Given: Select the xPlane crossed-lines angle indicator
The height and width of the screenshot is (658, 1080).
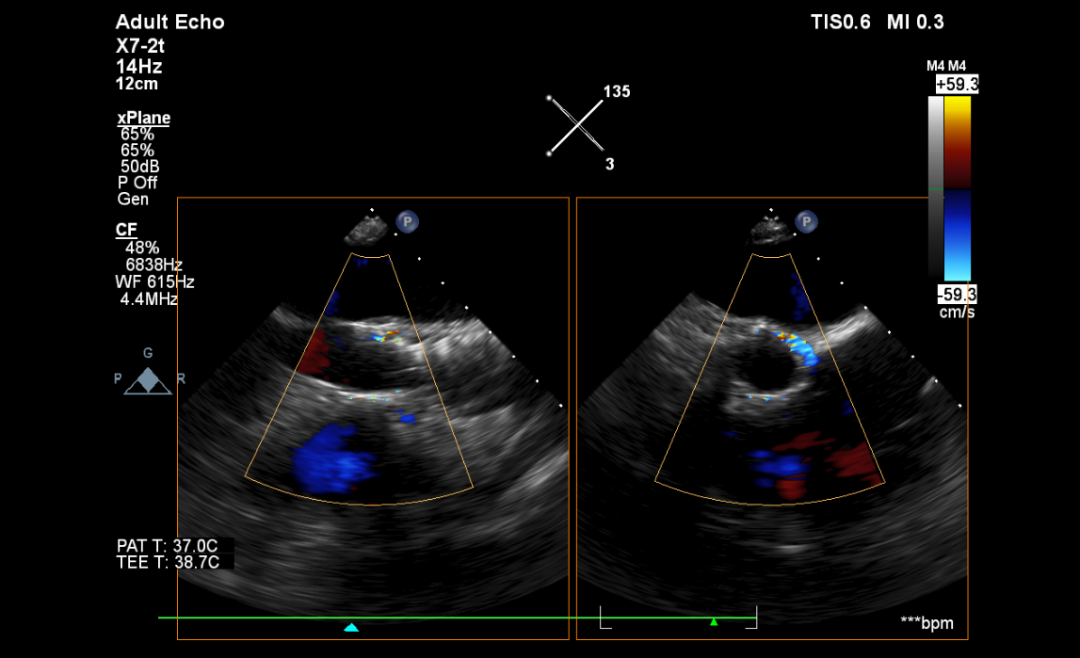Looking at the screenshot, I should tap(576, 126).
